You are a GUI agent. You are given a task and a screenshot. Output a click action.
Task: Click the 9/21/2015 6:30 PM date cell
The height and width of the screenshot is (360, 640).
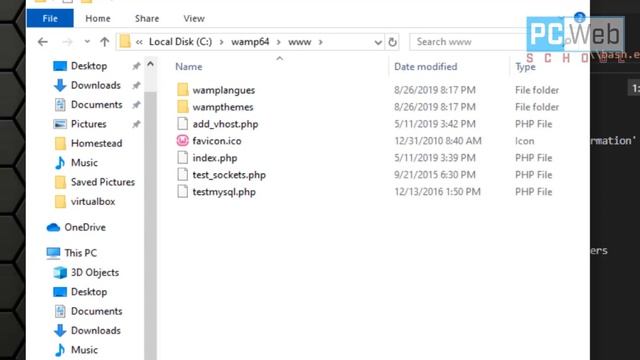coord(435,175)
